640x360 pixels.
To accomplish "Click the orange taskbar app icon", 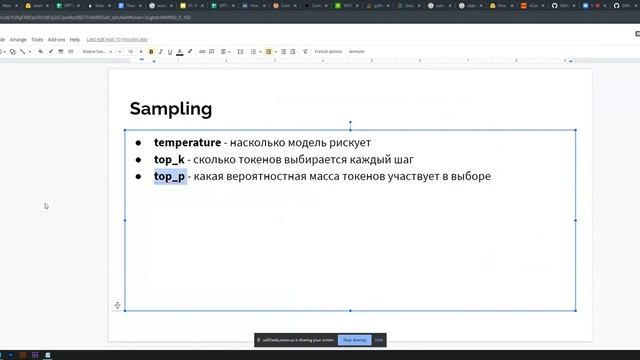I will [23, 355].
